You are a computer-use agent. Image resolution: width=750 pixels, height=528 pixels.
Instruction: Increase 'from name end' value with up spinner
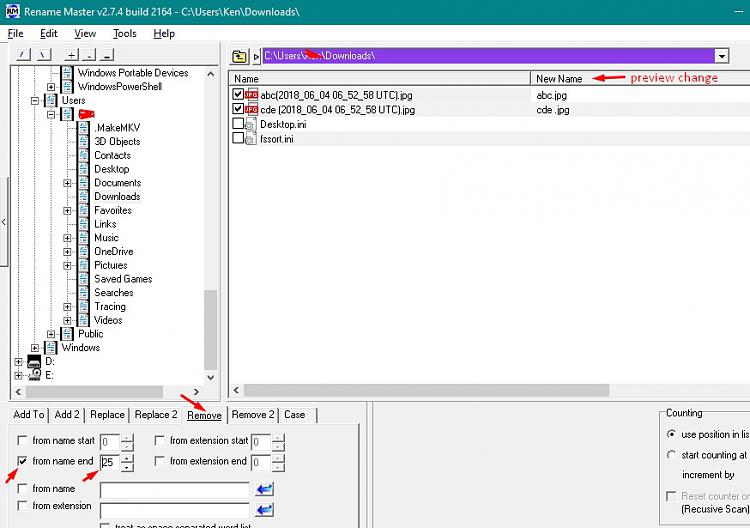pyautogui.click(x=127, y=458)
